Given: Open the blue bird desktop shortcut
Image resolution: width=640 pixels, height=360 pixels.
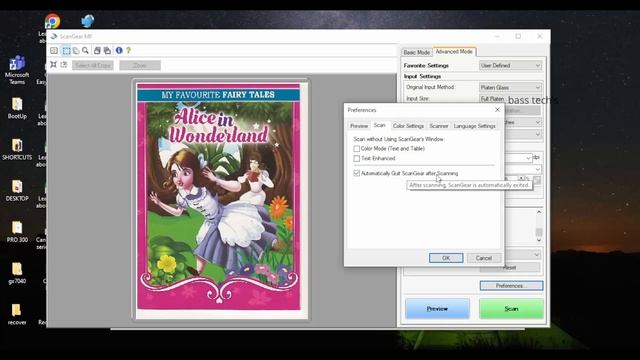Looking at the screenshot, I should [x=87, y=21].
